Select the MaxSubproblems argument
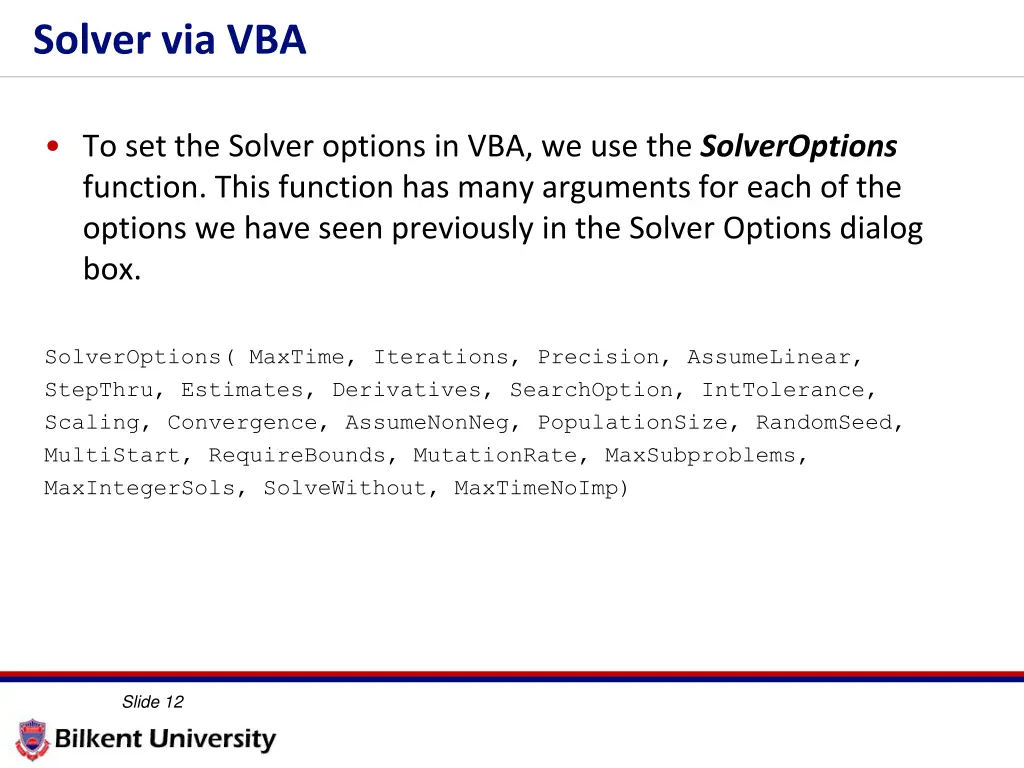Viewport: 1024px width, 768px height. point(700,456)
